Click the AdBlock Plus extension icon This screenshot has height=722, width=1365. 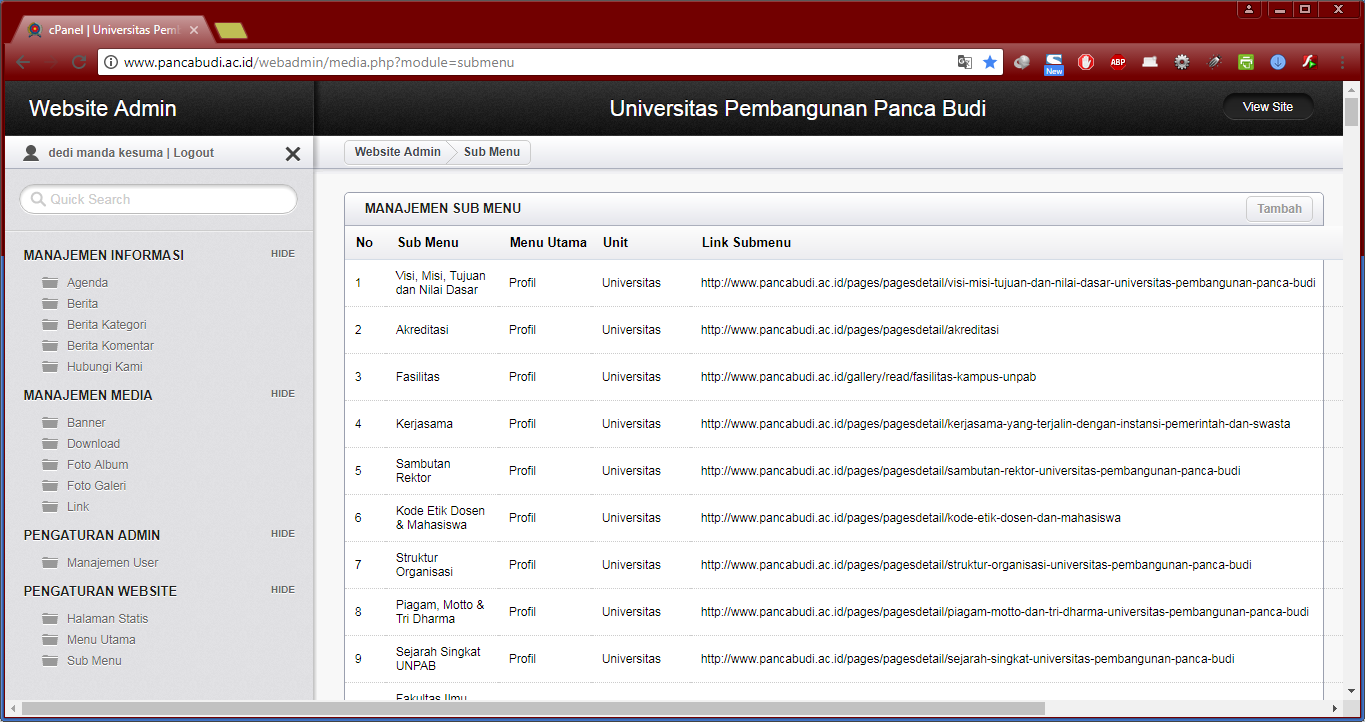pyautogui.click(x=1118, y=62)
